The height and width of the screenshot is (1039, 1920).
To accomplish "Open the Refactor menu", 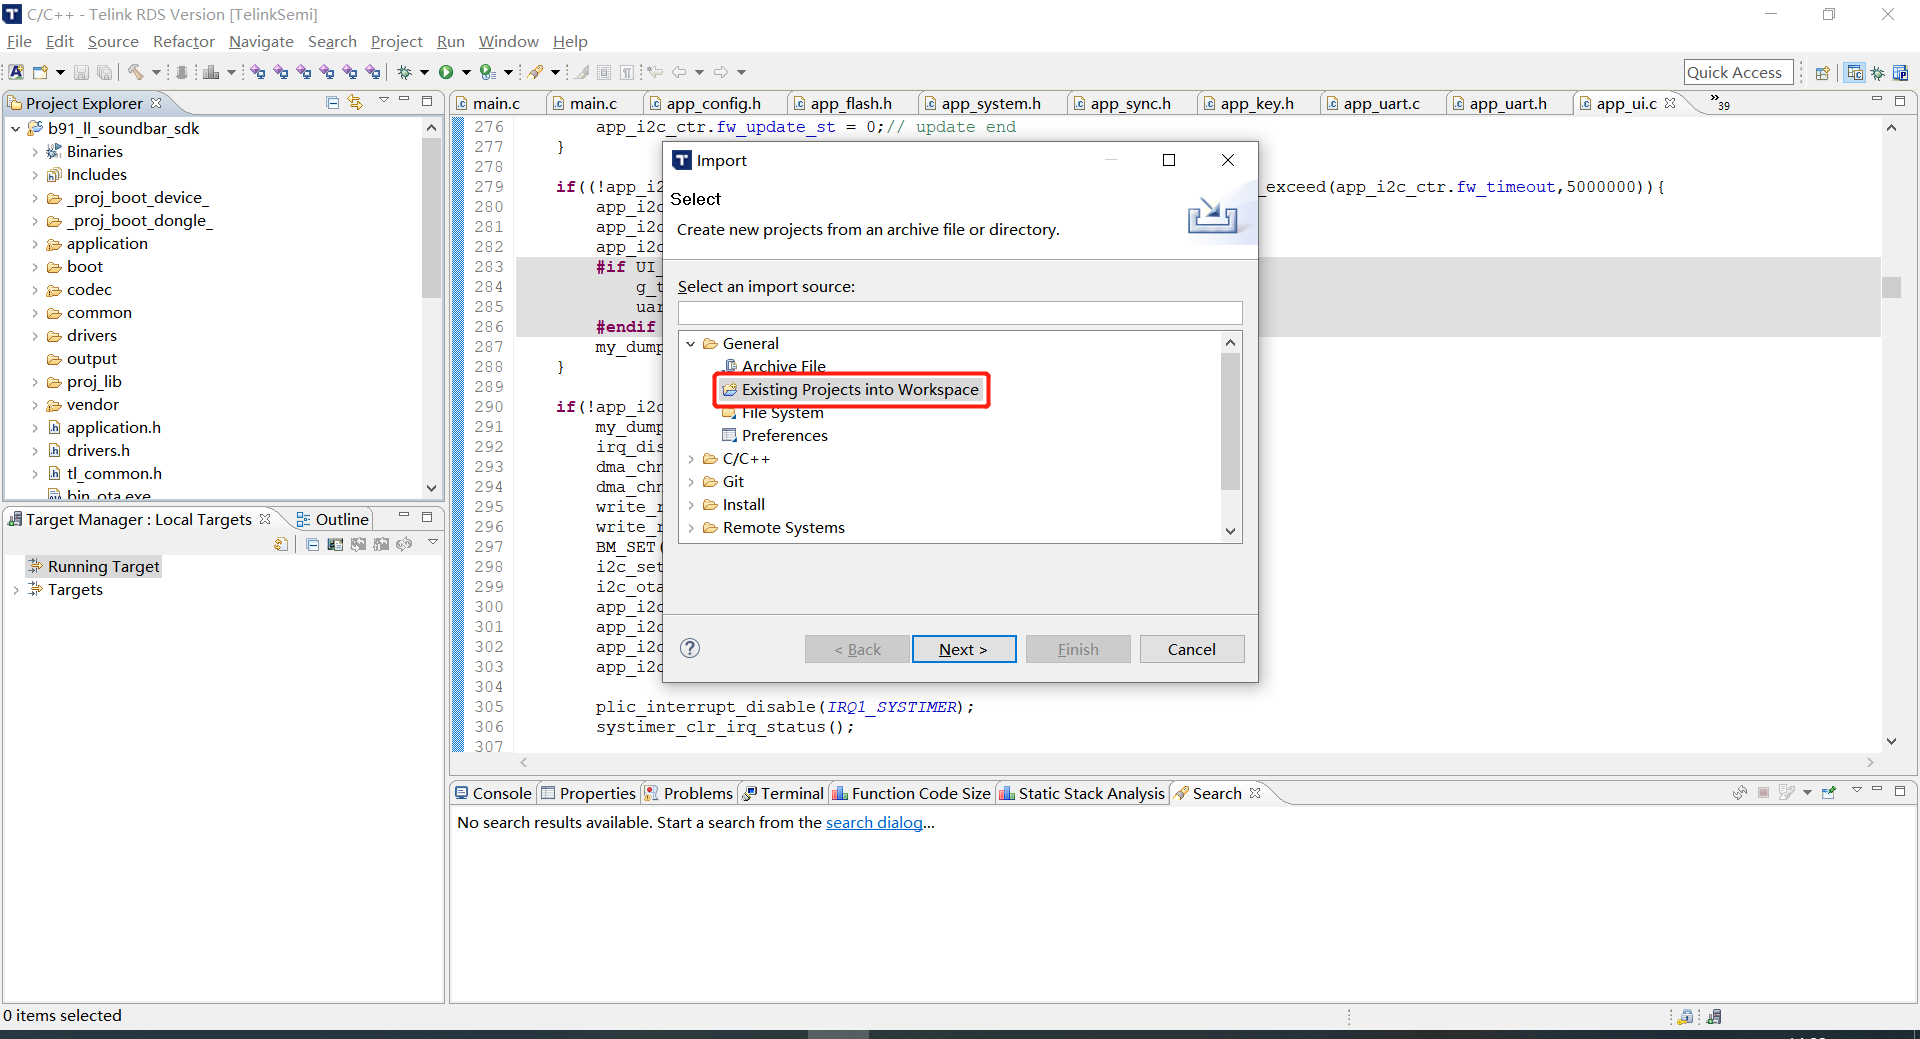I will (x=183, y=41).
